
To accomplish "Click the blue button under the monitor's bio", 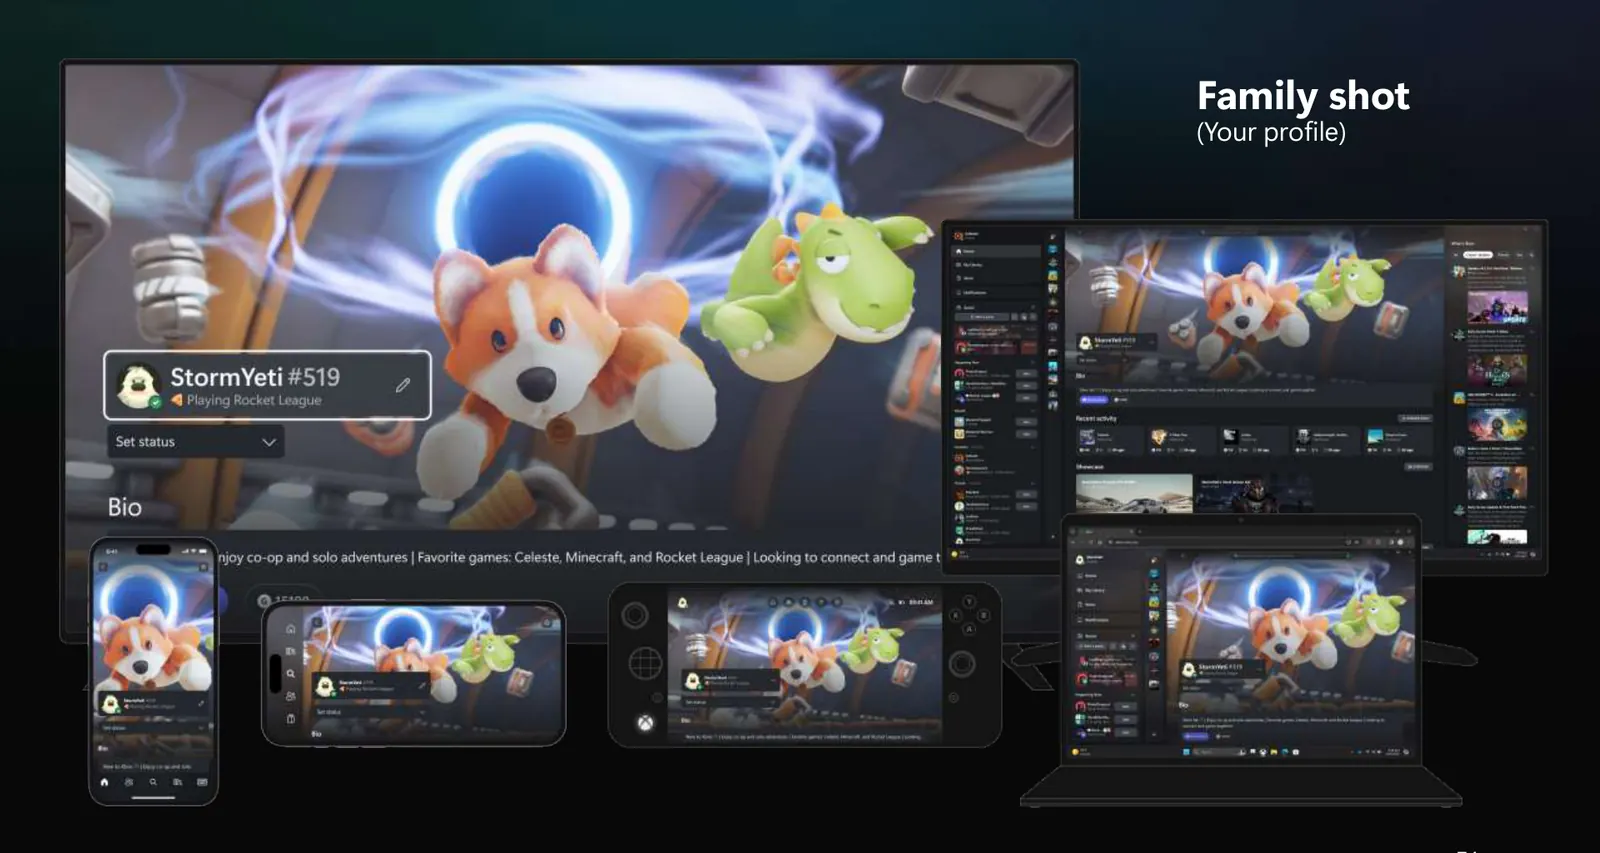I will (1093, 400).
